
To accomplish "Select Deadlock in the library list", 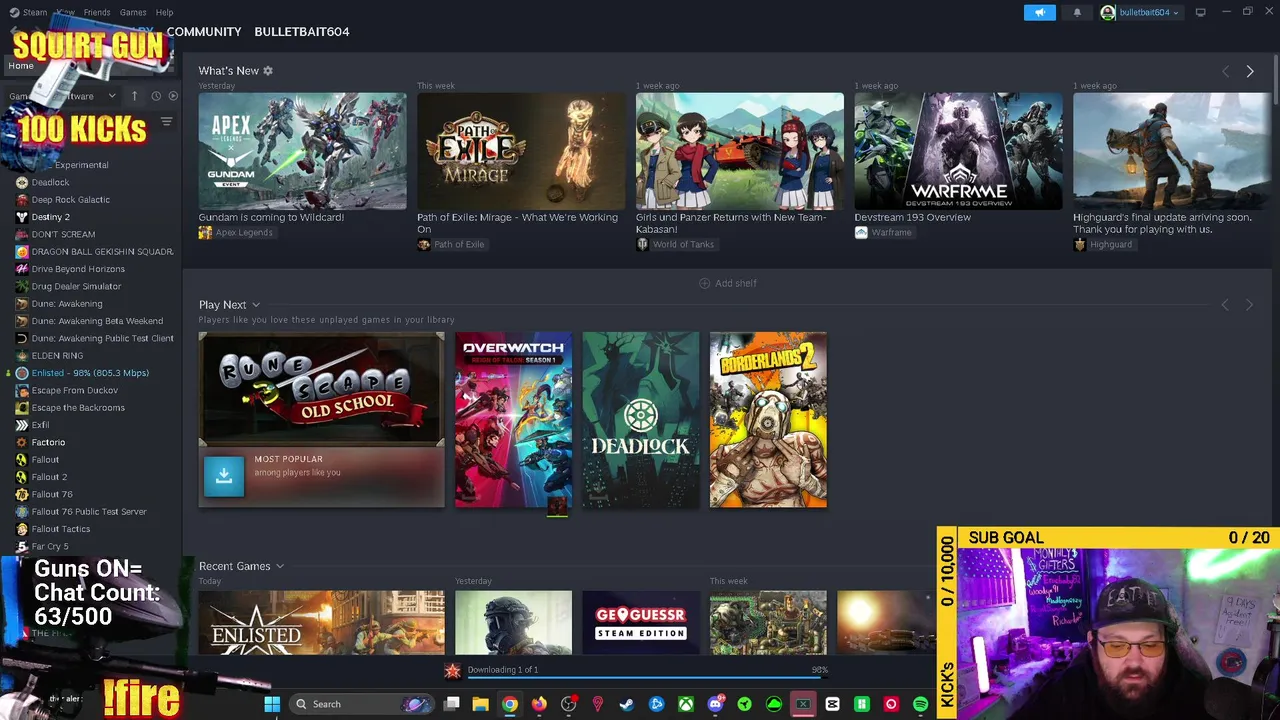I will (50, 182).
